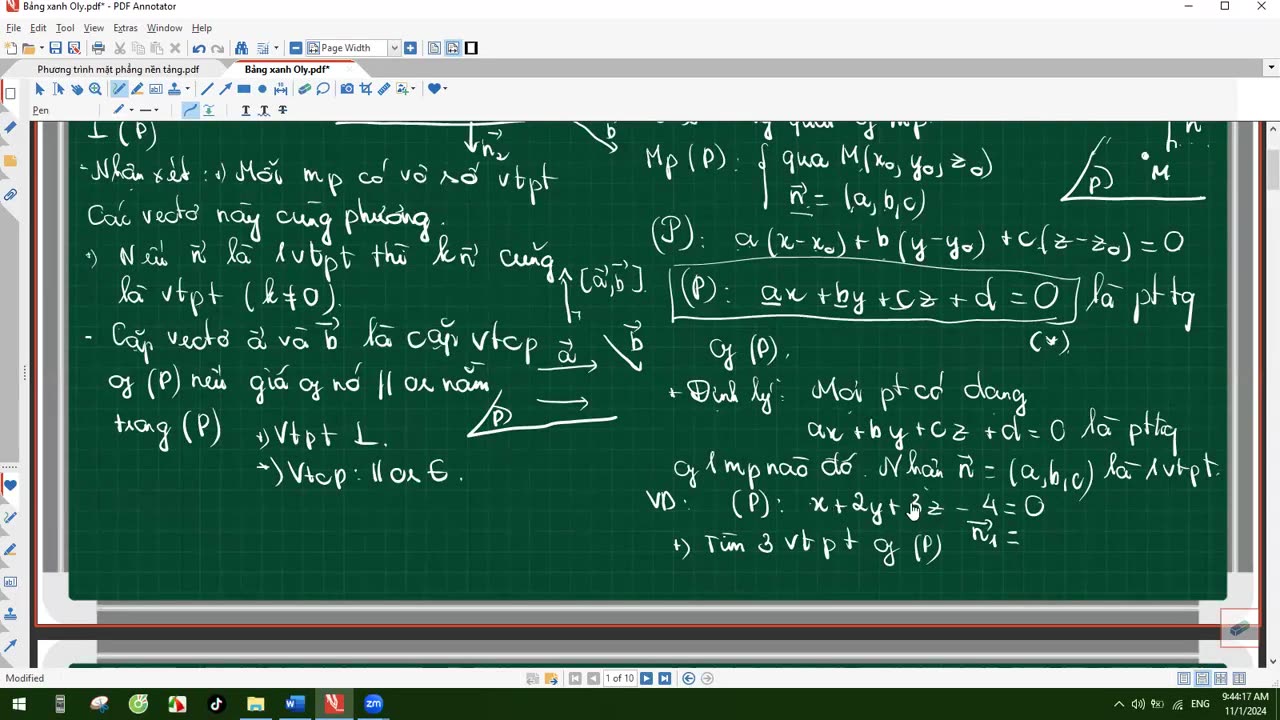
Task: Expand the page navigation list dropdown
Action: coord(276,48)
